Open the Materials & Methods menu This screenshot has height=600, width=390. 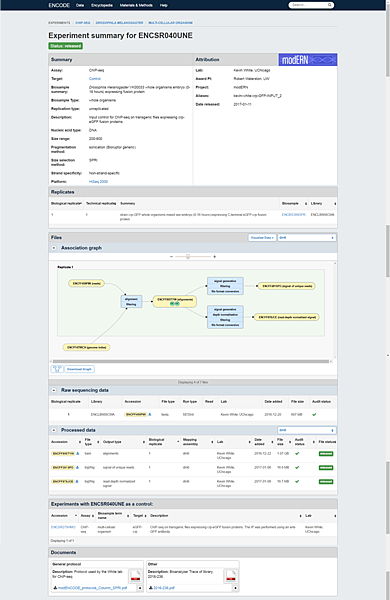tap(136, 5)
